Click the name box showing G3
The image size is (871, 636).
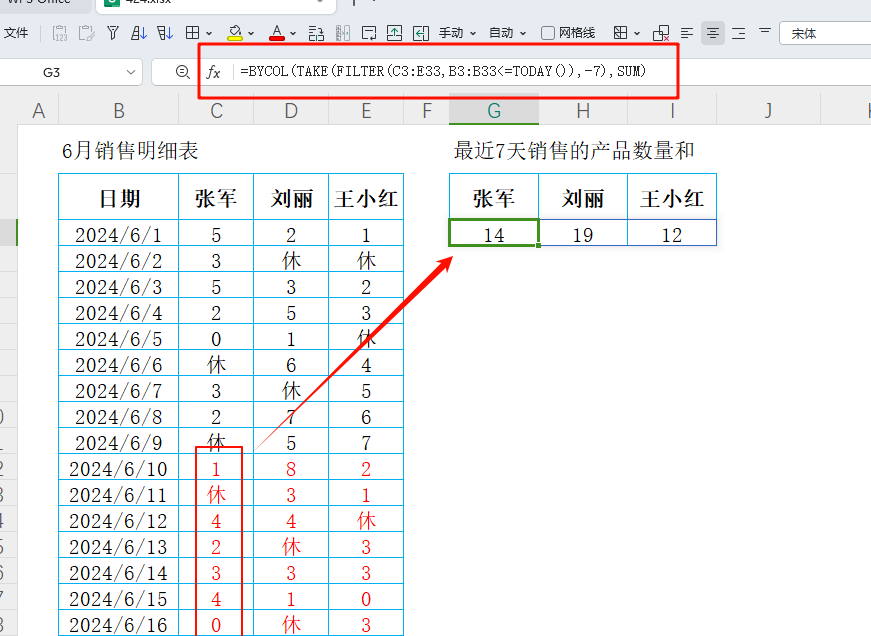click(51, 72)
